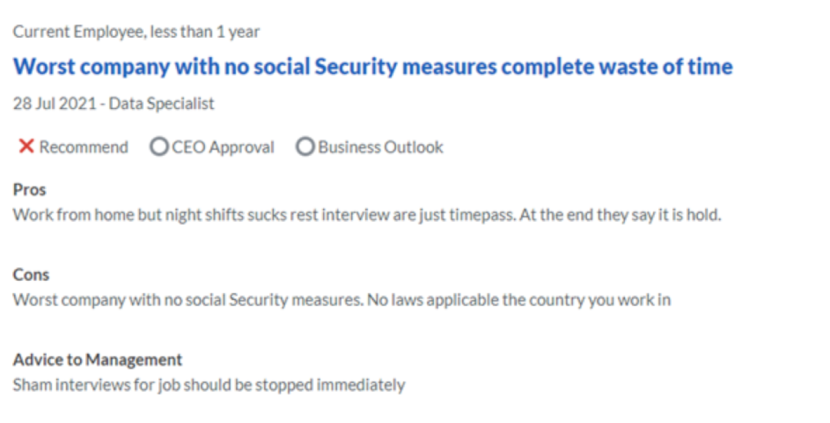The width and height of the screenshot is (830, 423).
Task: Click 'social Security measures' in the cons text
Action: (273, 300)
